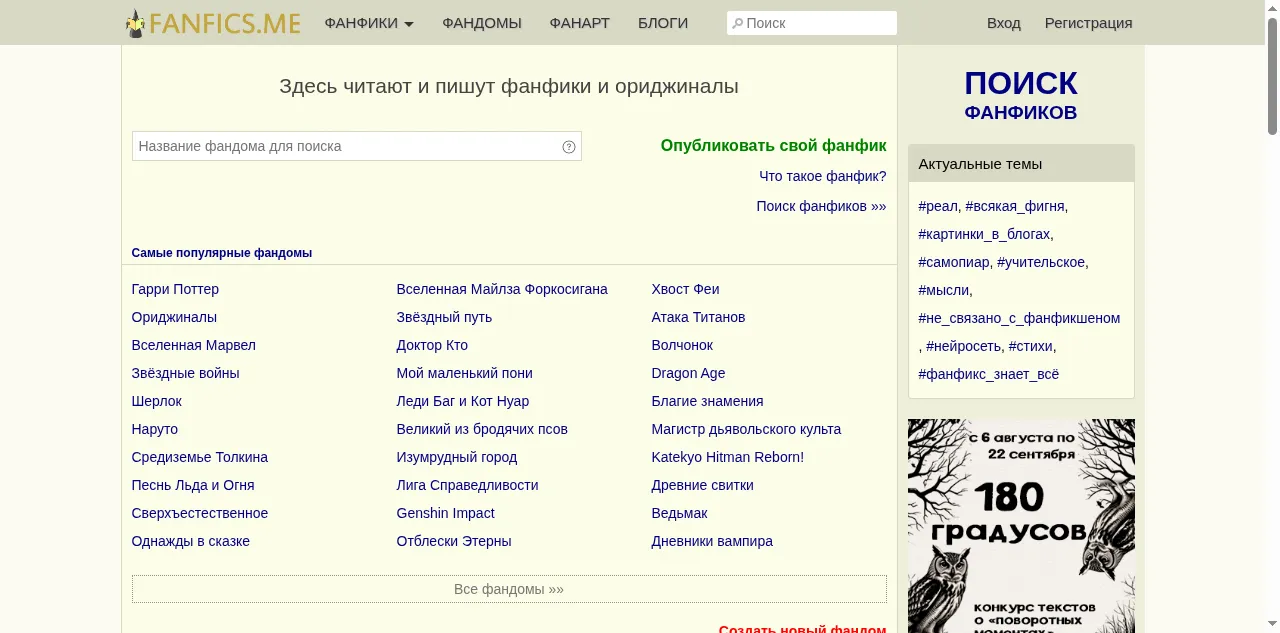
Task: Click the Вход login link
Action: point(1003,23)
